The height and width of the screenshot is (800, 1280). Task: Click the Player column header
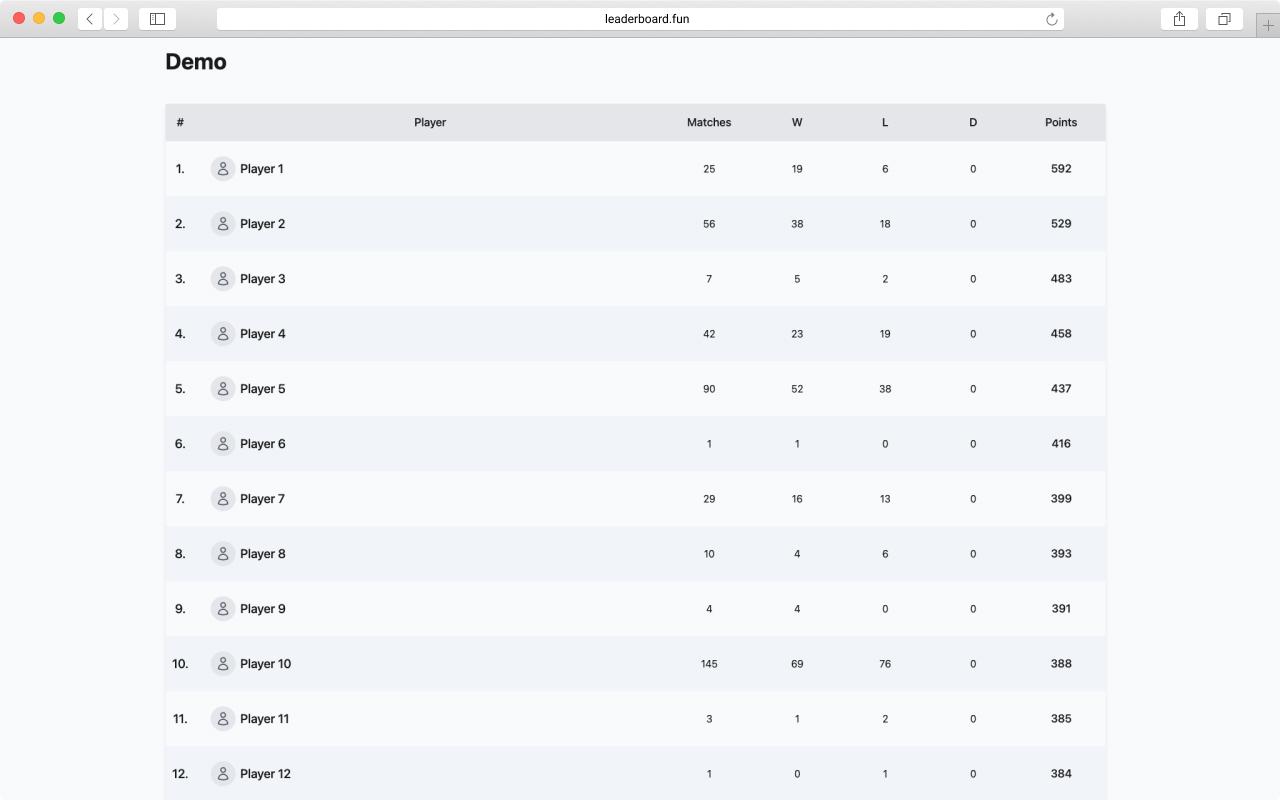[x=430, y=122]
